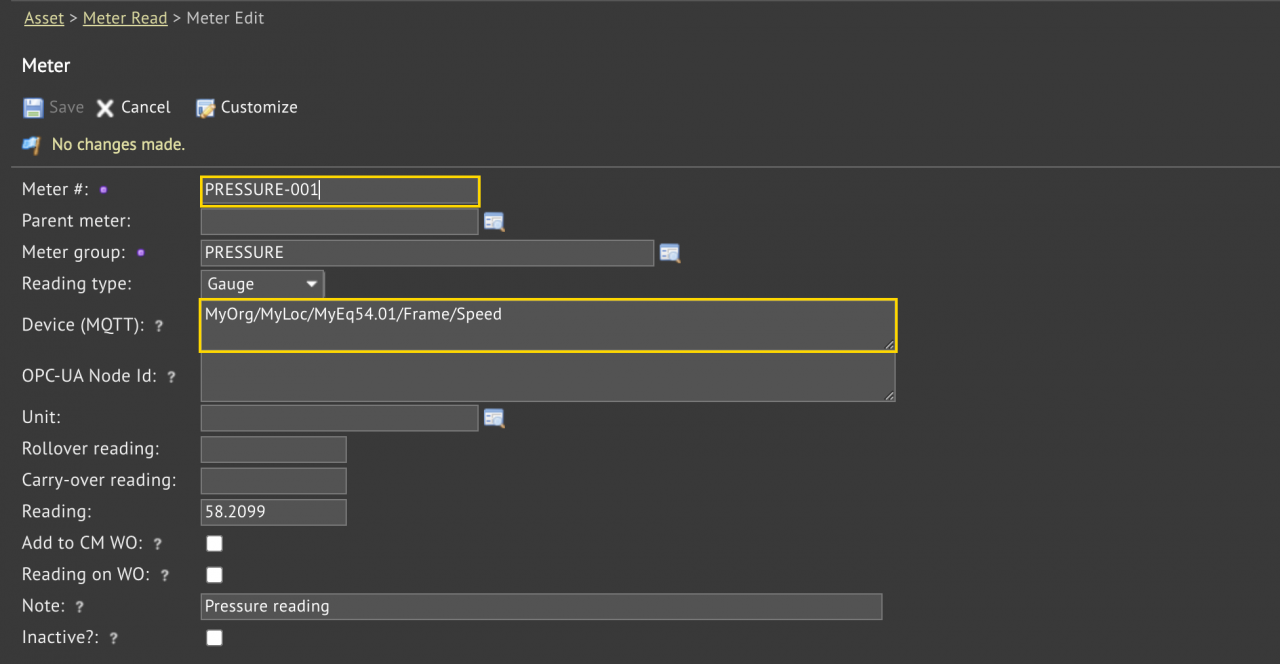This screenshot has height=664, width=1280.
Task: Click the Device (MQTT) help question mark
Action: (x=158, y=326)
